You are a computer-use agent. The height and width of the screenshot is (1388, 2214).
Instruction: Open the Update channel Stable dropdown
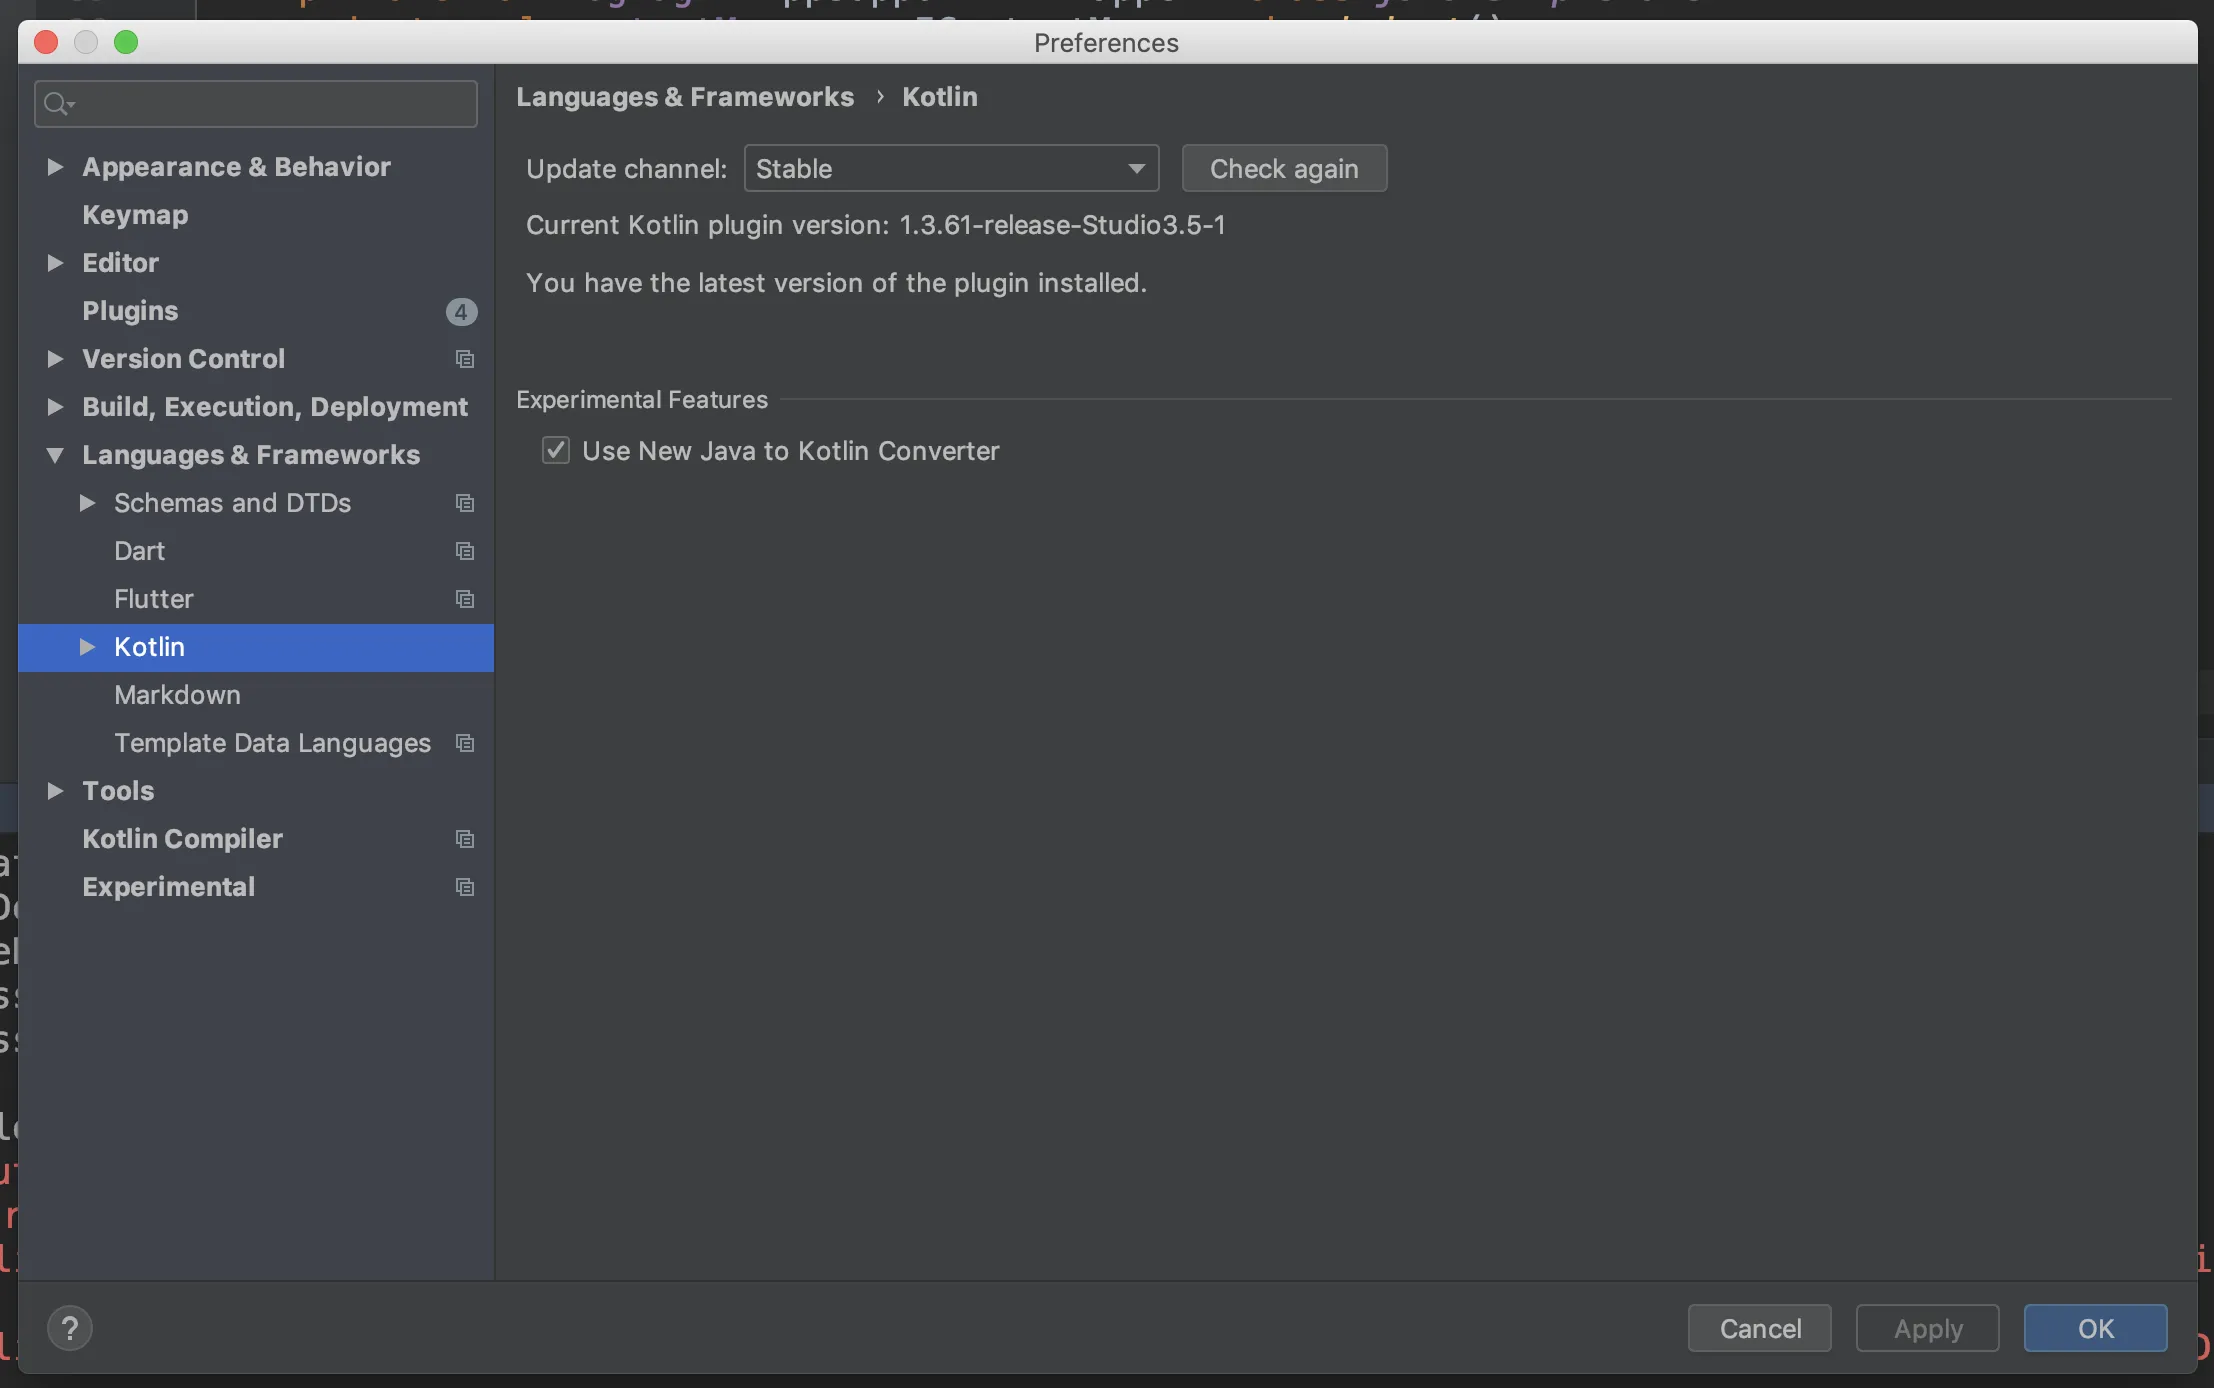click(x=951, y=168)
